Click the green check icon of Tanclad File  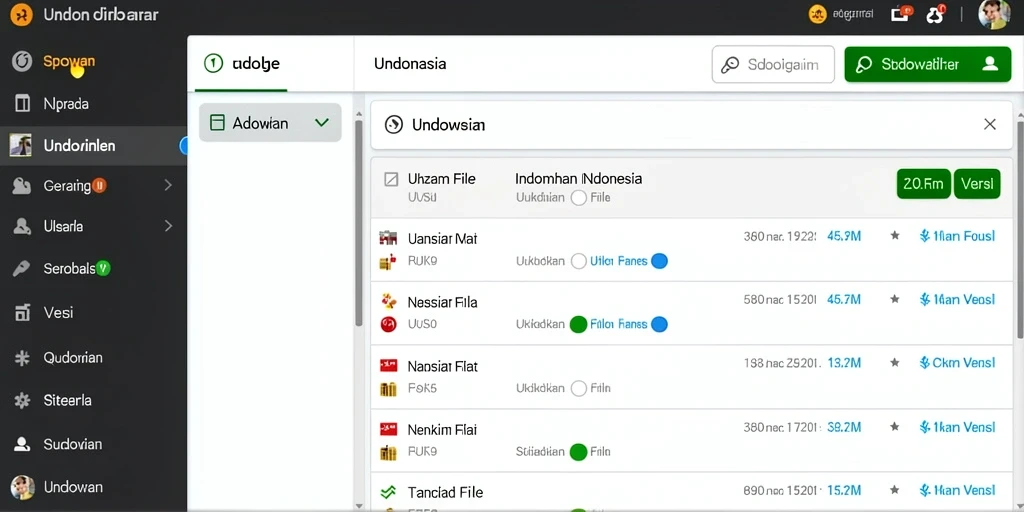click(389, 492)
